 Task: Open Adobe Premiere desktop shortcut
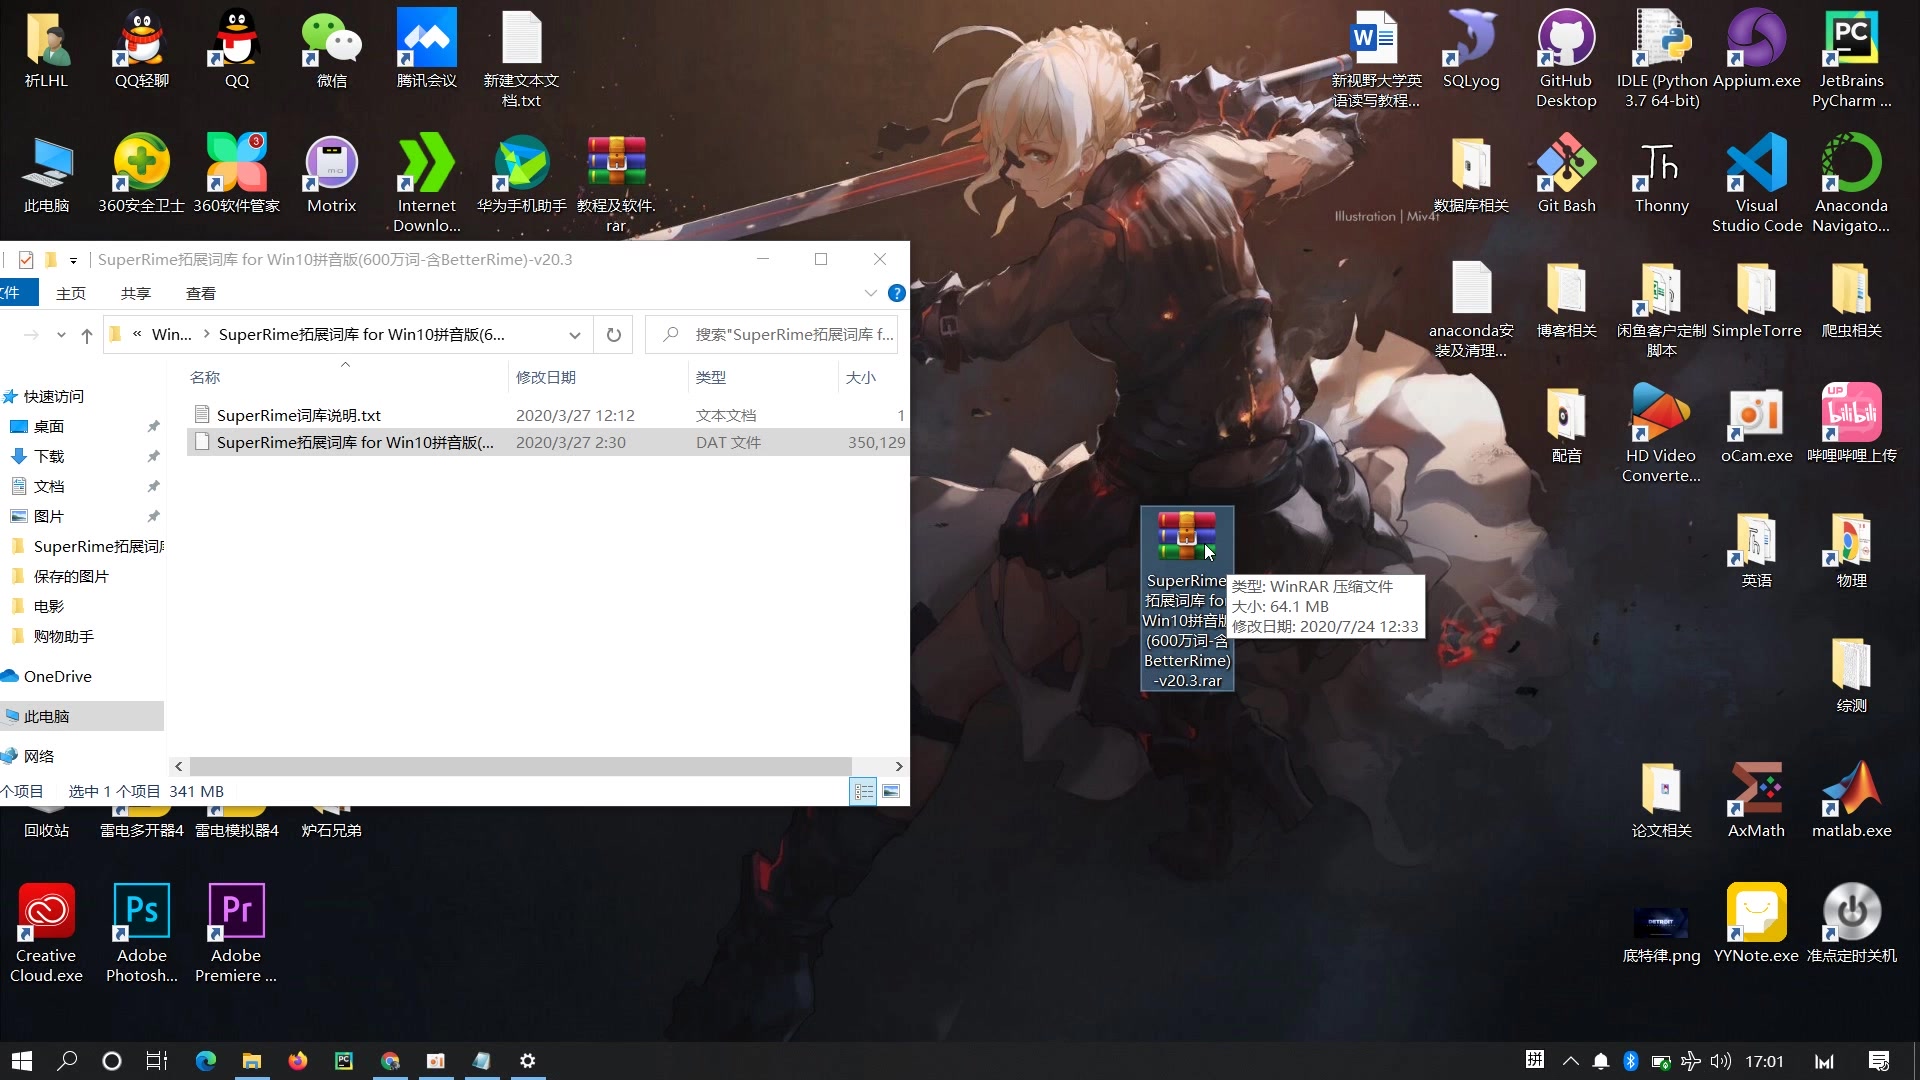coord(236,933)
